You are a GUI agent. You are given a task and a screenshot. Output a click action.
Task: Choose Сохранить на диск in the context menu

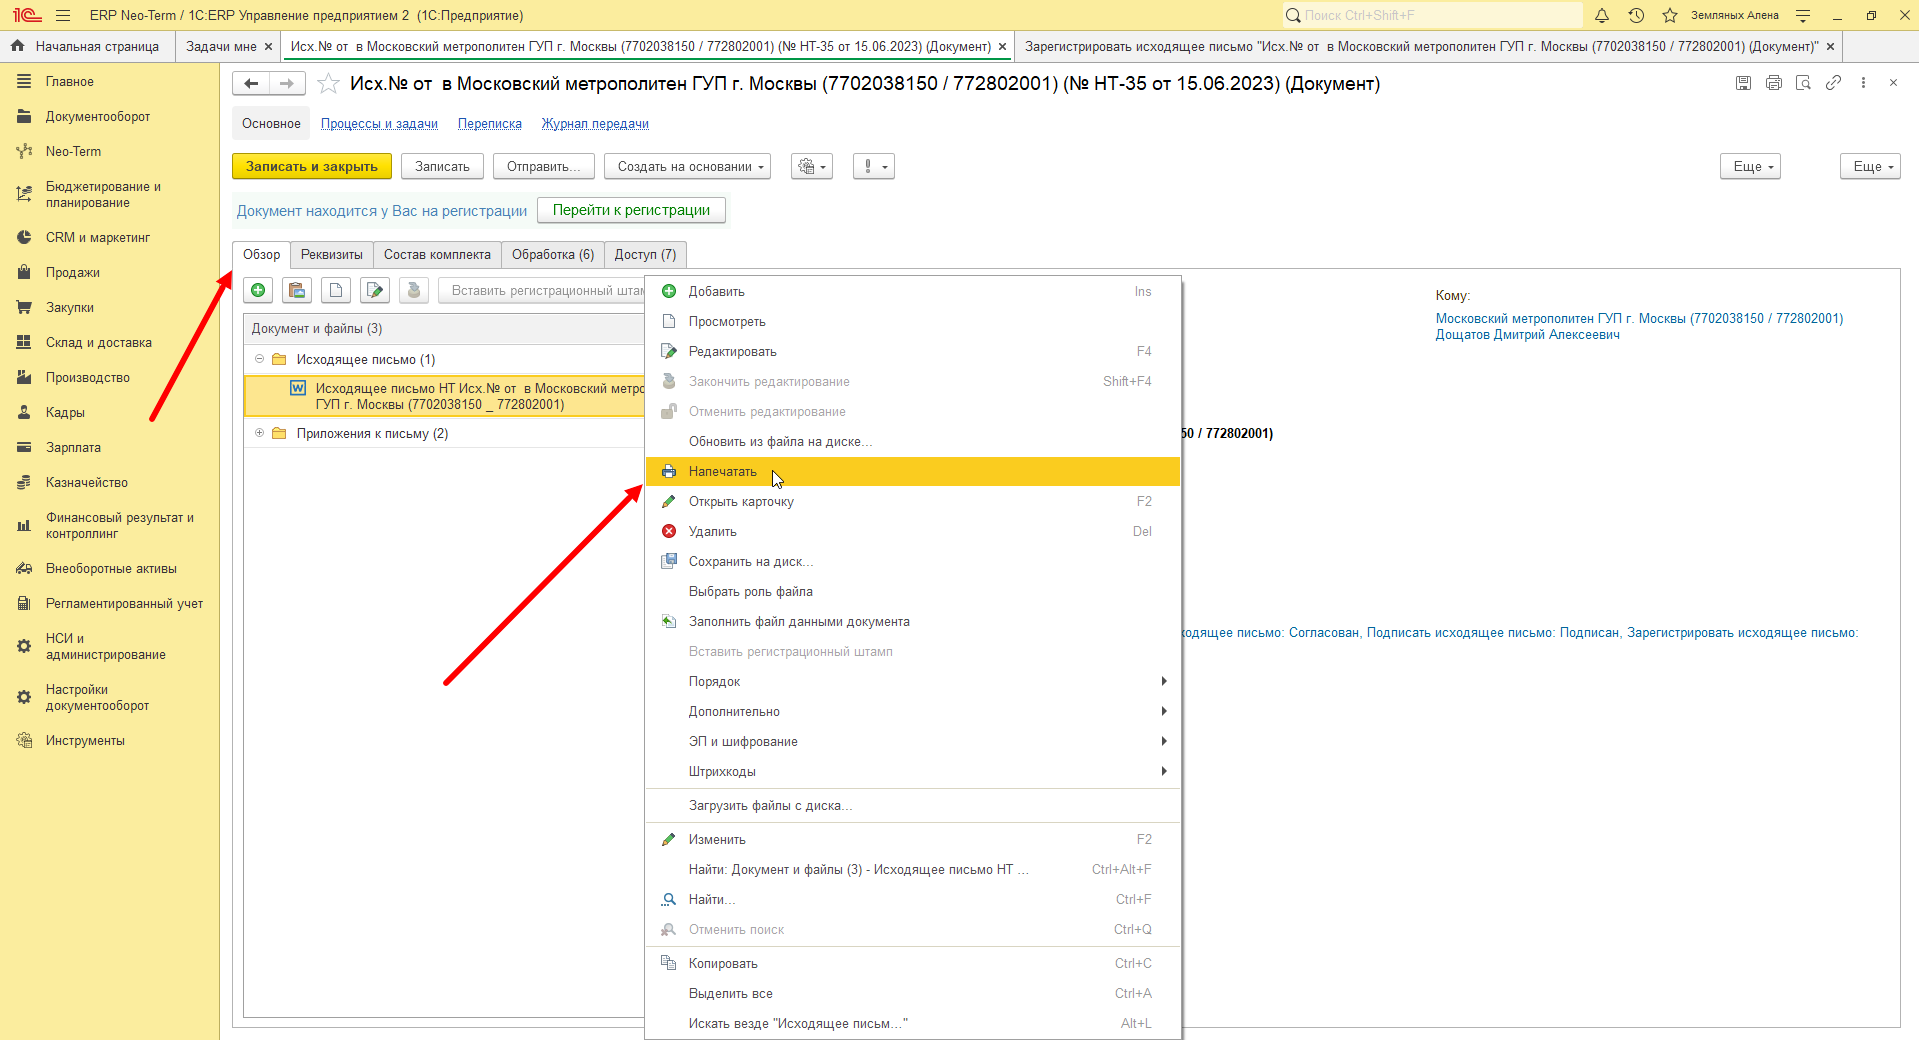pos(913,561)
